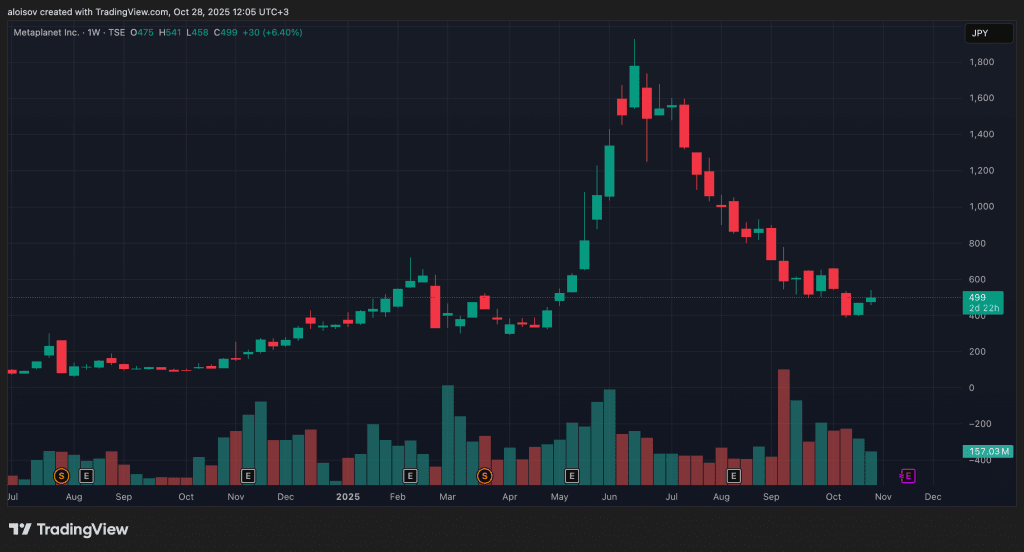This screenshot has width=1024, height=552.
Task: Click the TradingView logo
Action: (69, 529)
